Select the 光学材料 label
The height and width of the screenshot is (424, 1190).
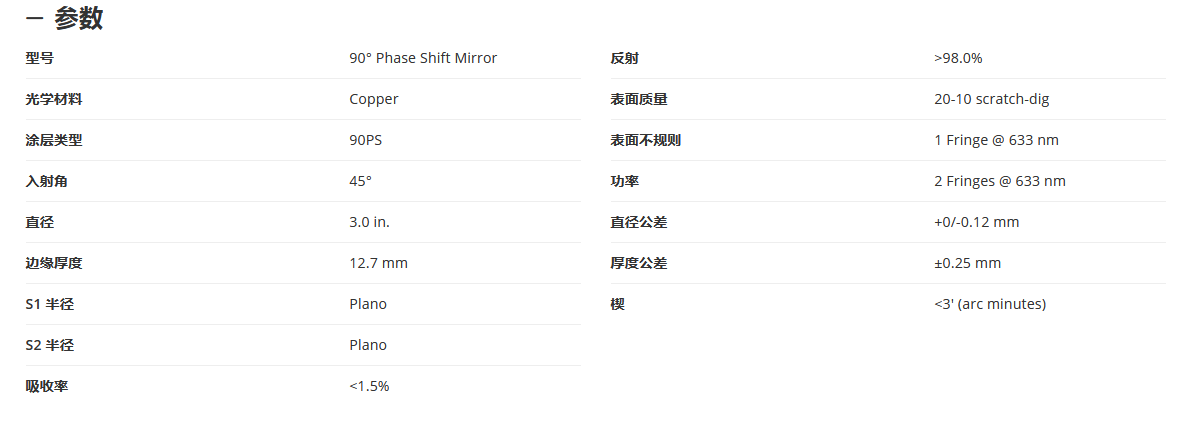point(54,99)
